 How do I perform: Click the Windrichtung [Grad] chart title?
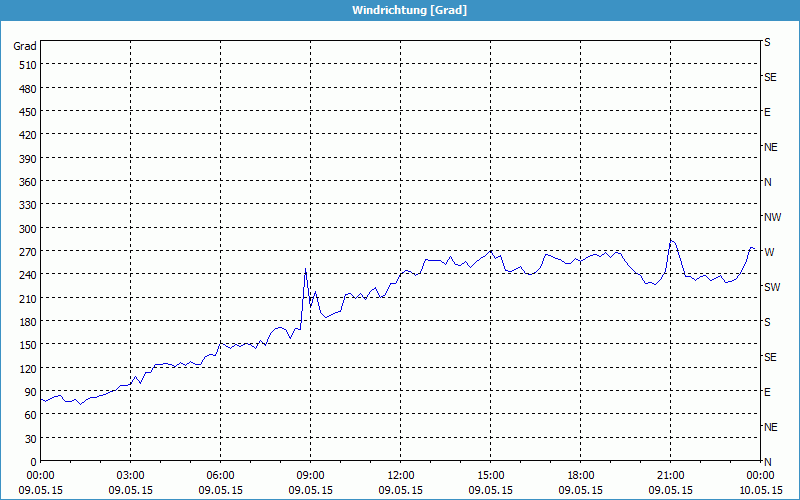point(400,10)
